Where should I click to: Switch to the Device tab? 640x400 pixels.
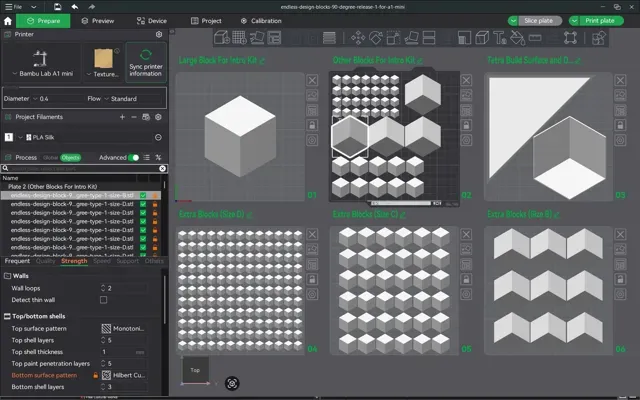[152, 21]
